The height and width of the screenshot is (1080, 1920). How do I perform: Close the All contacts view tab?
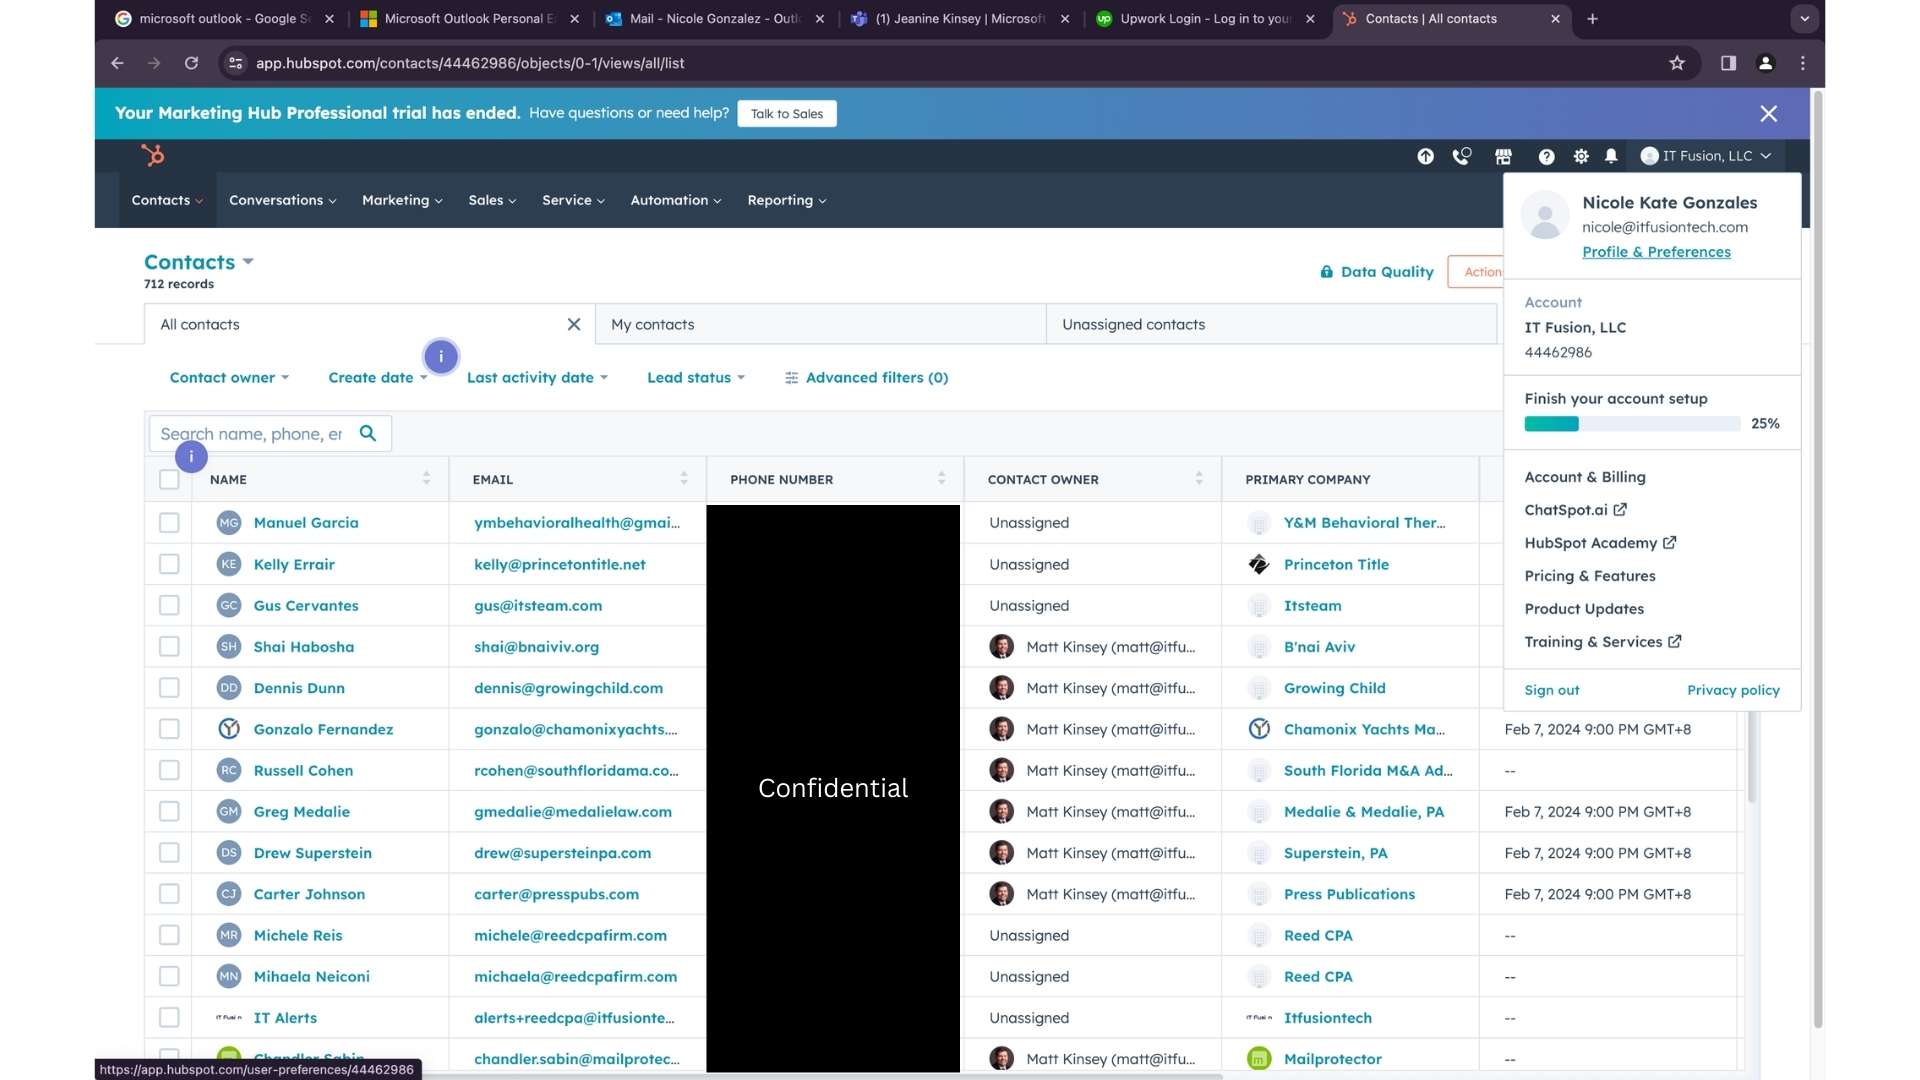pos(574,324)
